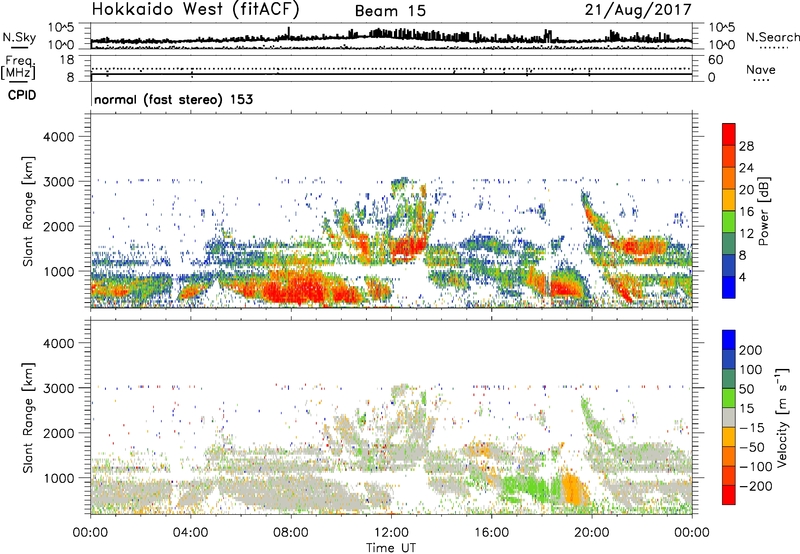
Task: Click the '20:00' time tick label
Action: click(x=591, y=533)
